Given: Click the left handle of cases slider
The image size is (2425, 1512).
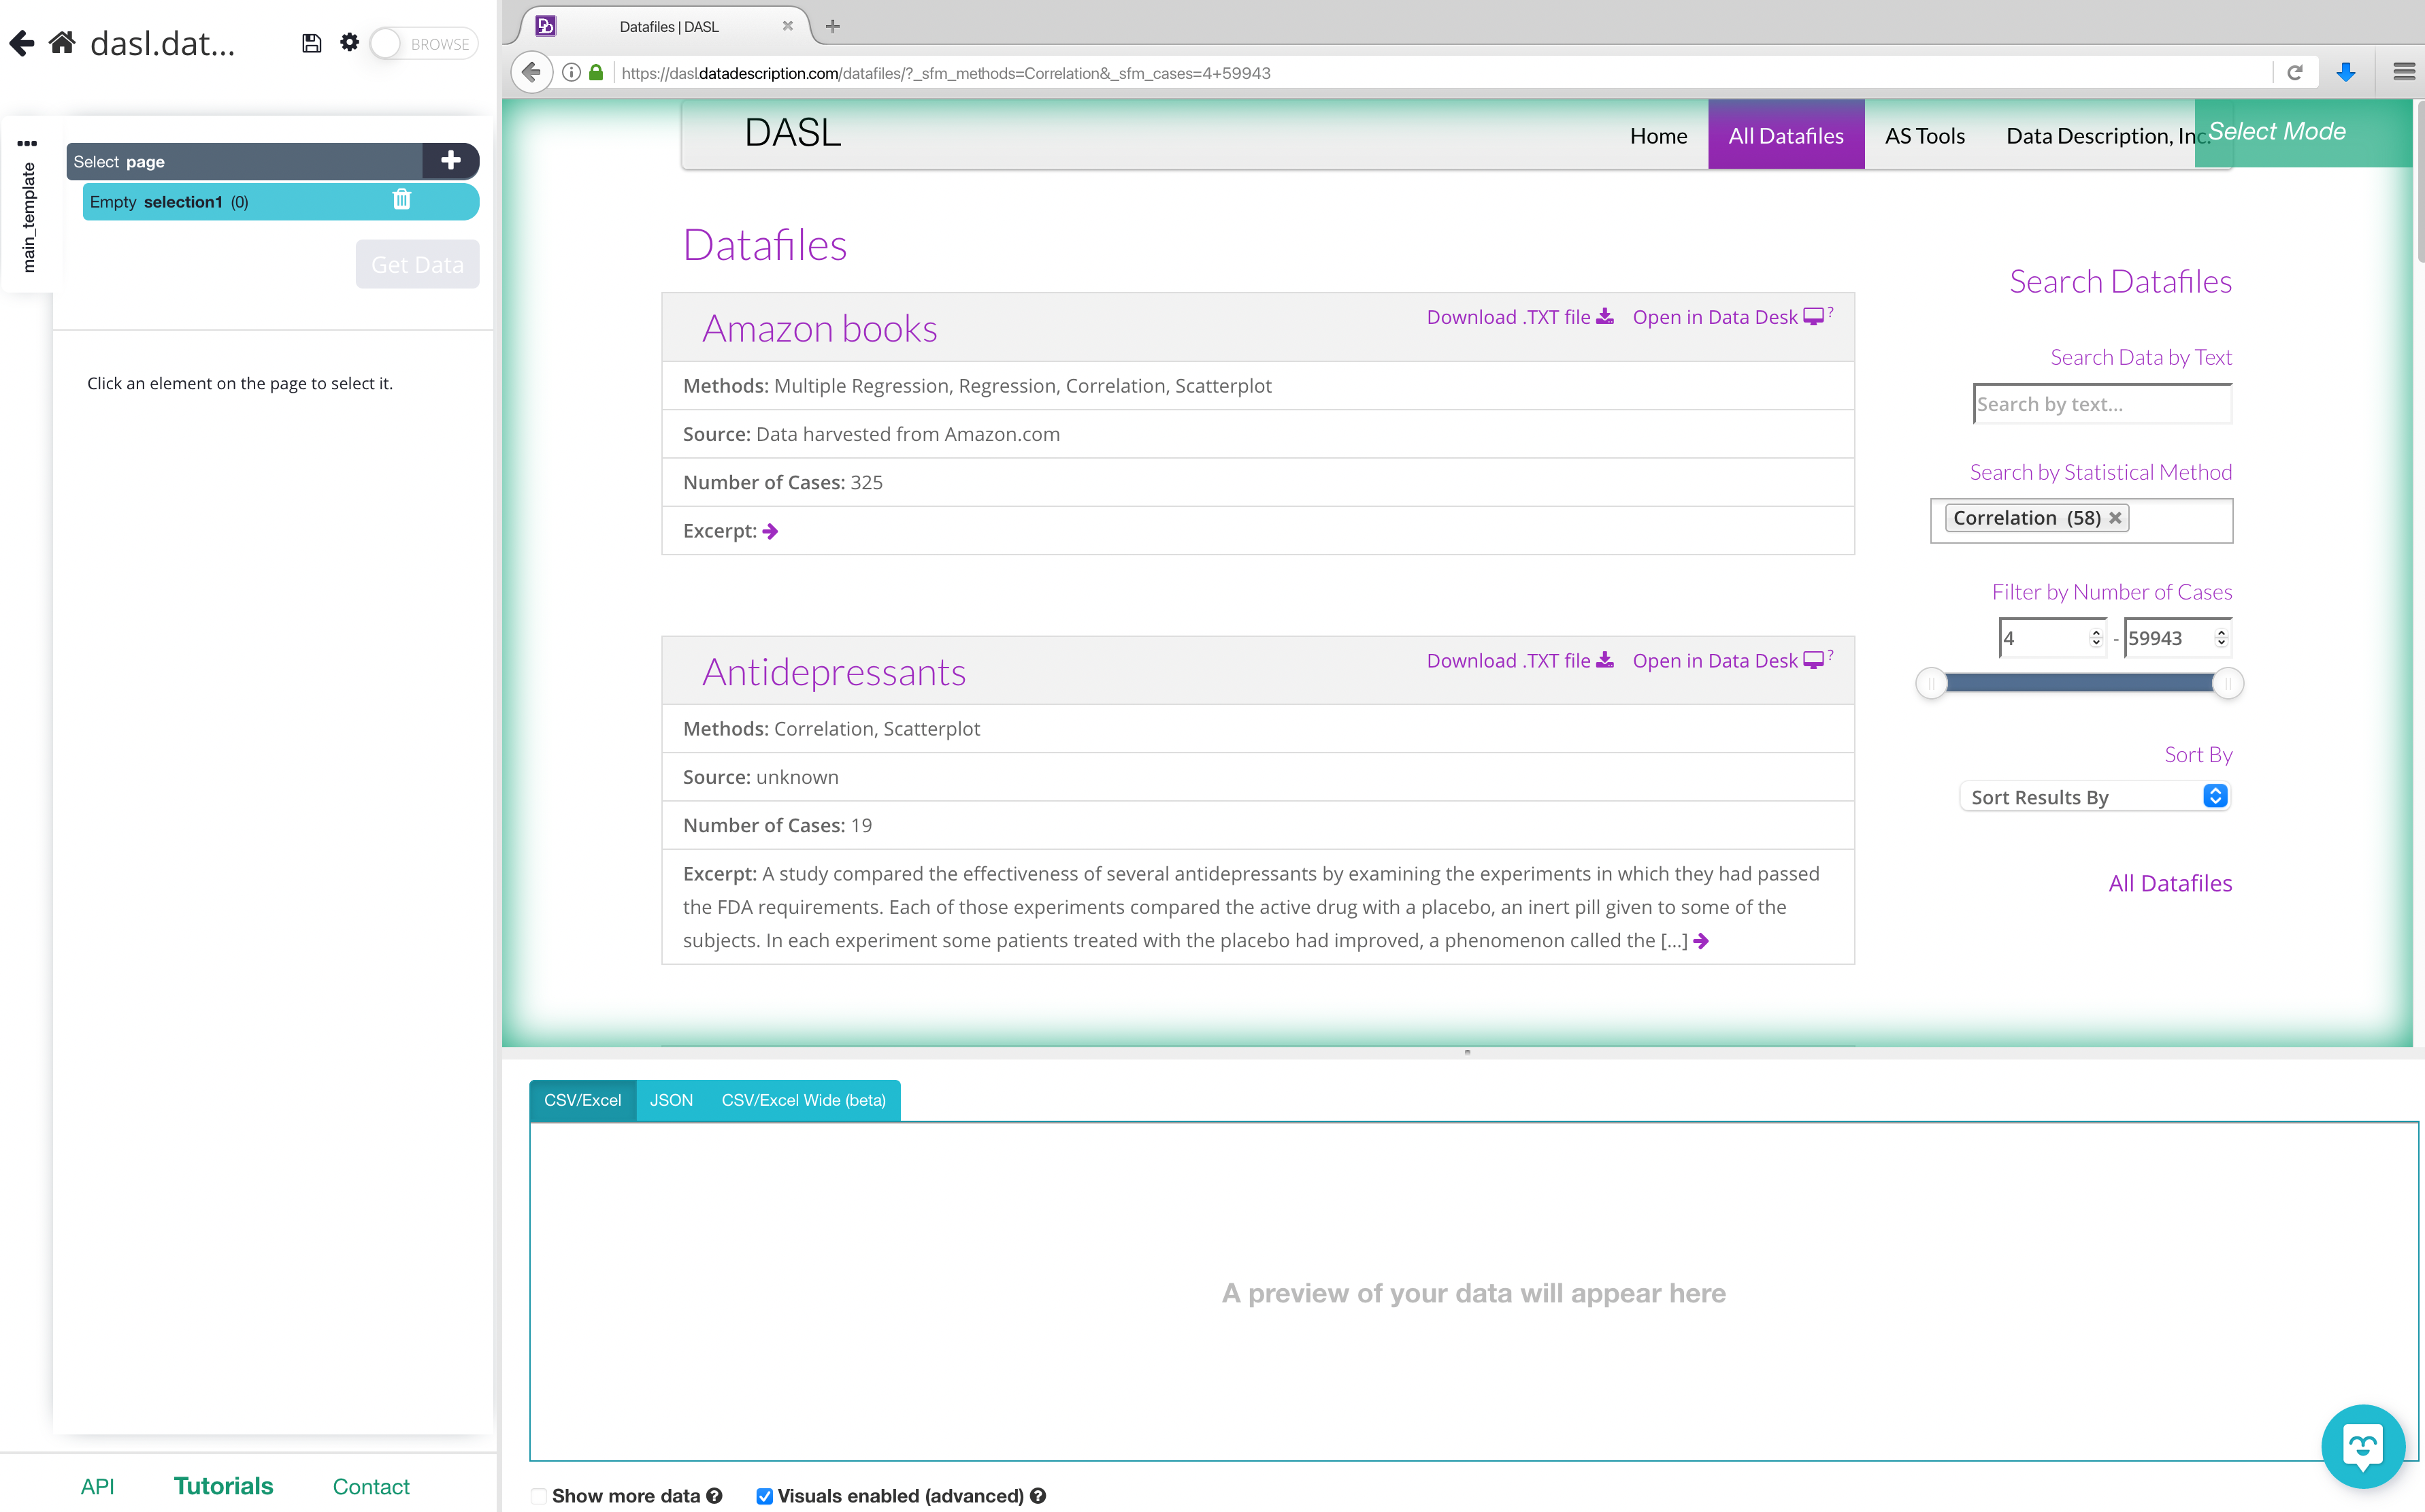Looking at the screenshot, I should click(1931, 683).
